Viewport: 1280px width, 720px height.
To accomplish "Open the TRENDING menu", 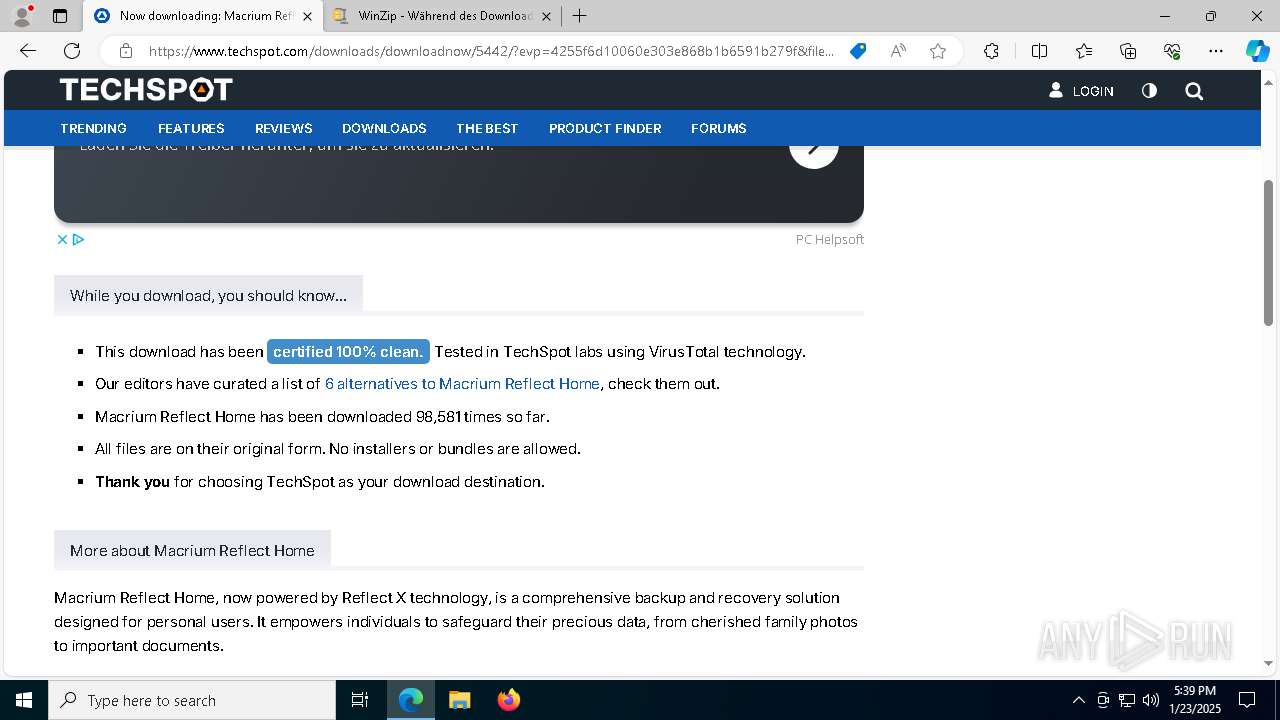I will [x=93, y=128].
